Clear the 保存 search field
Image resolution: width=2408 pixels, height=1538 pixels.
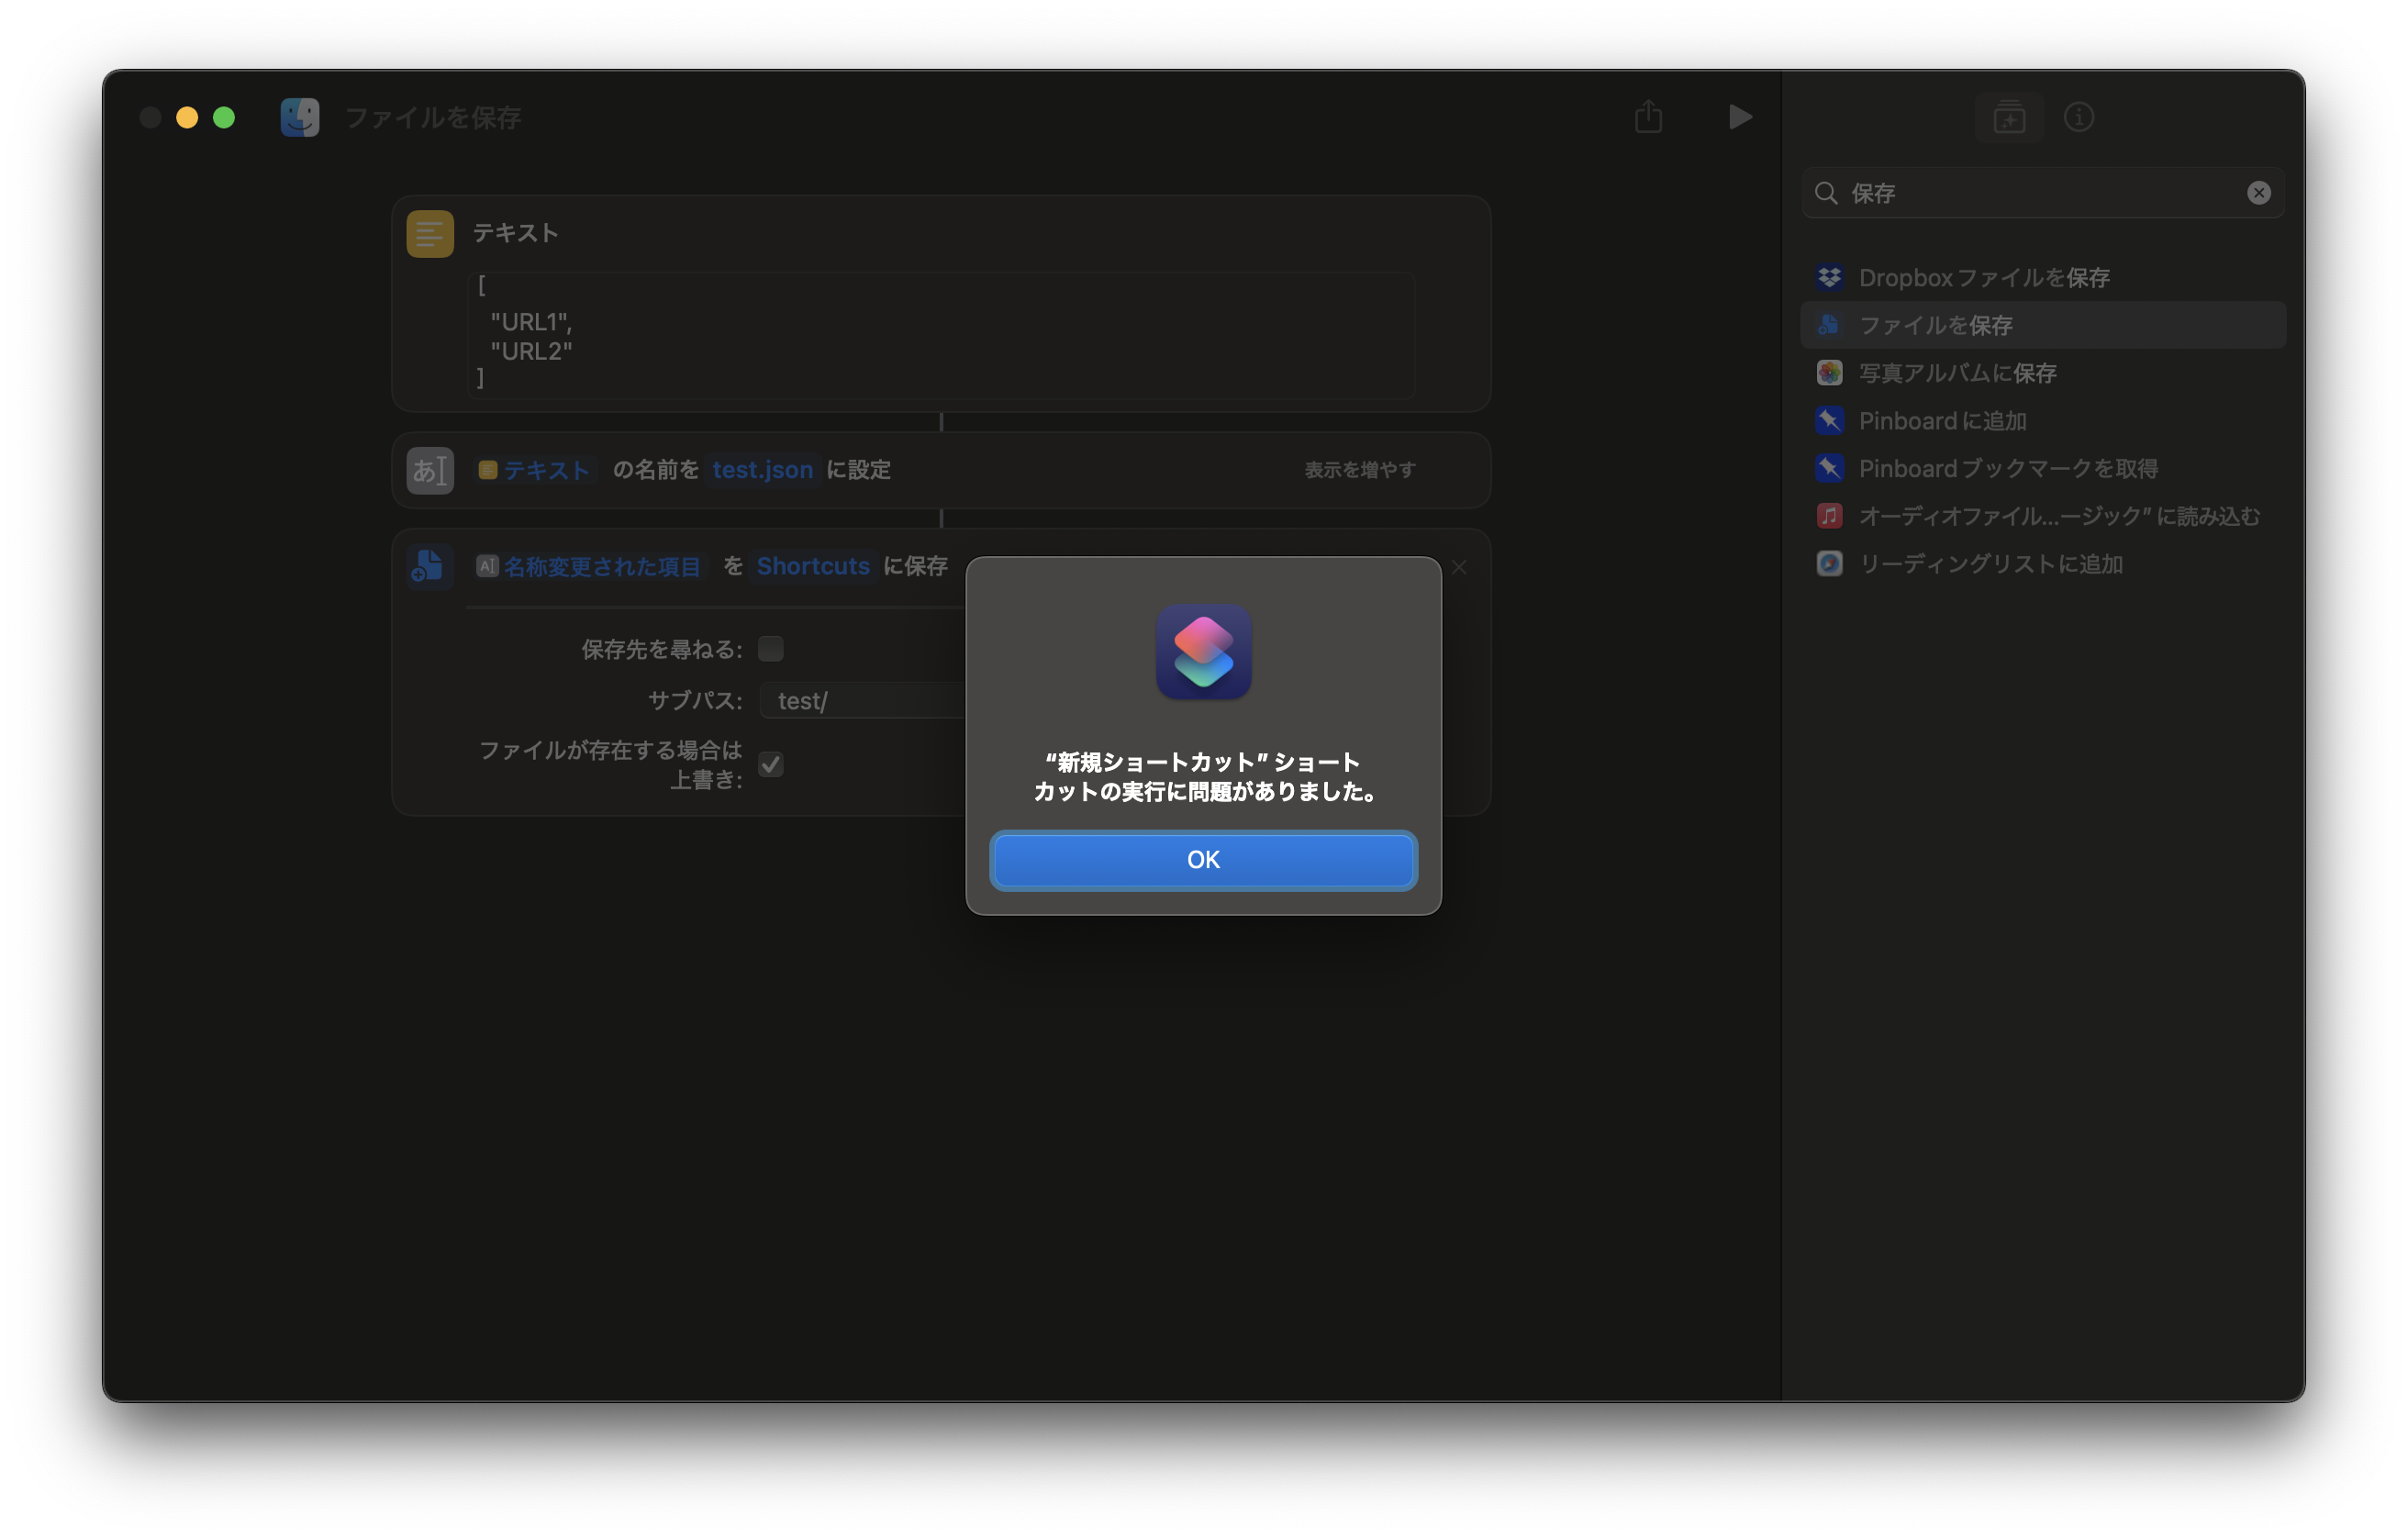pos(2258,193)
